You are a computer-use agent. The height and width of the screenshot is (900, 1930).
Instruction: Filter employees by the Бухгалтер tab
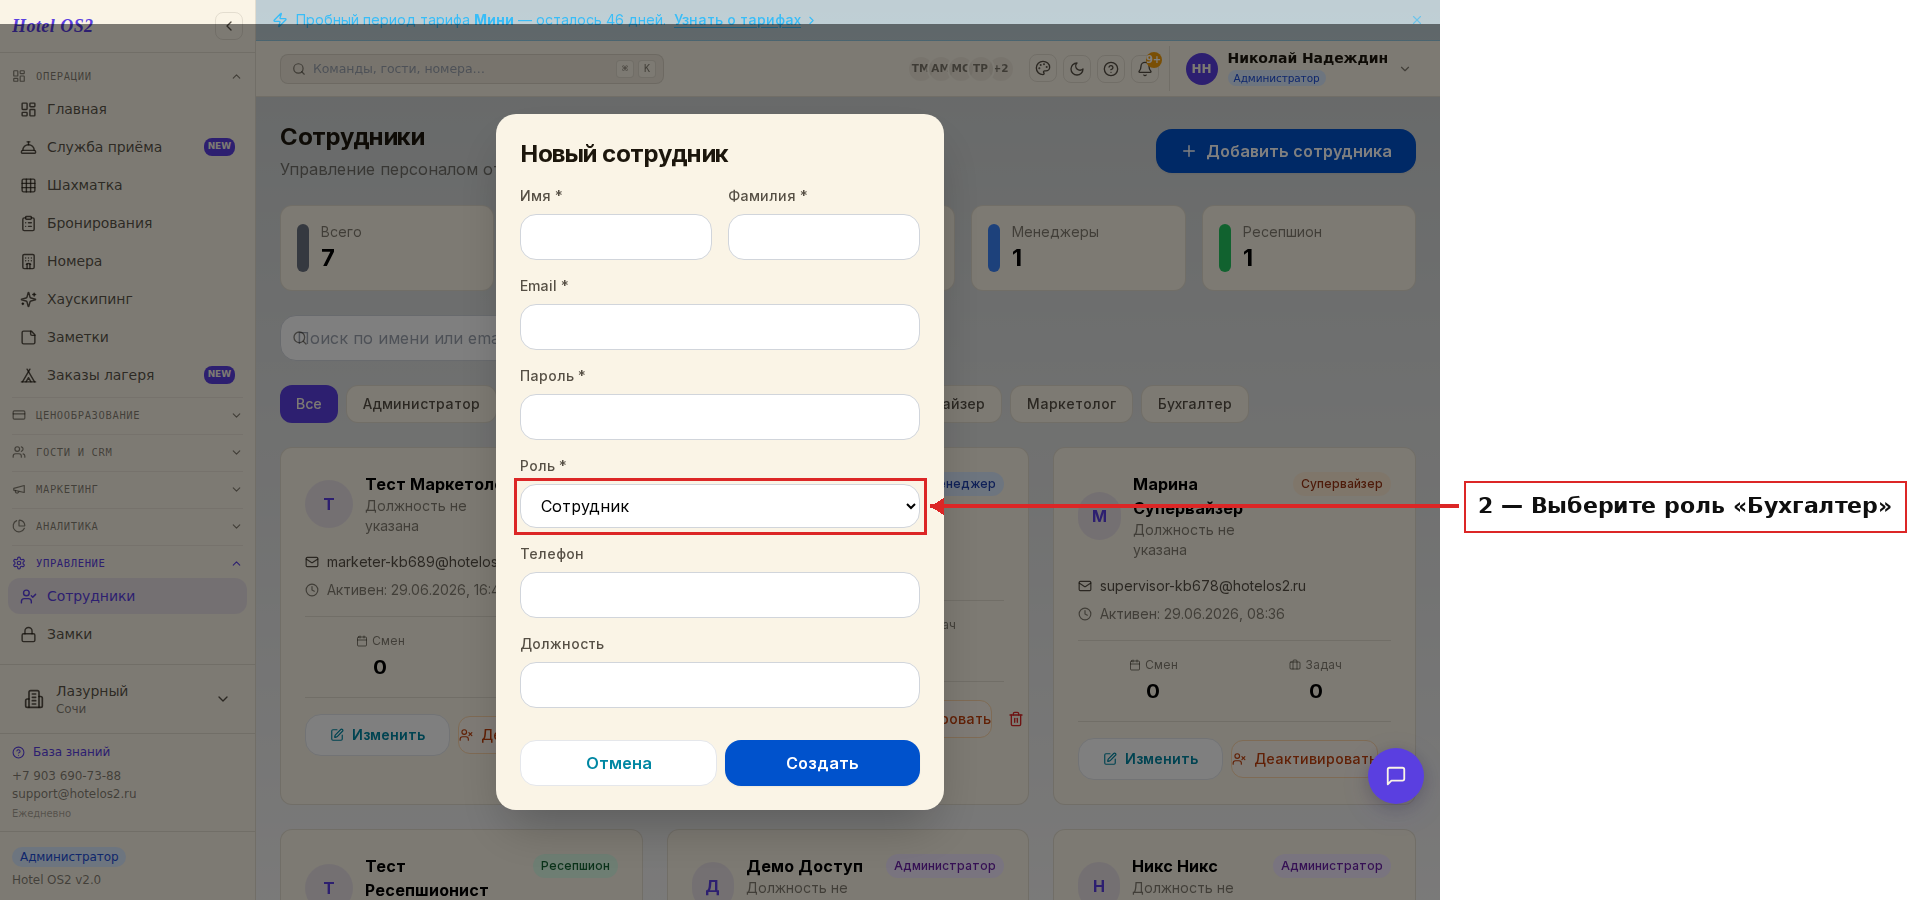click(1195, 404)
